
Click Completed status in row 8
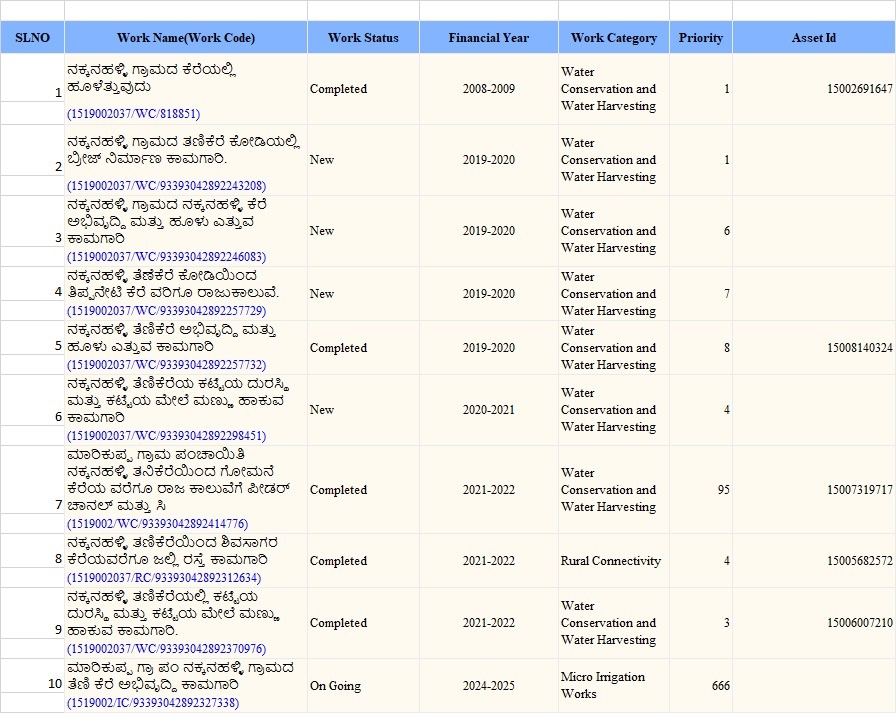(338, 560)
